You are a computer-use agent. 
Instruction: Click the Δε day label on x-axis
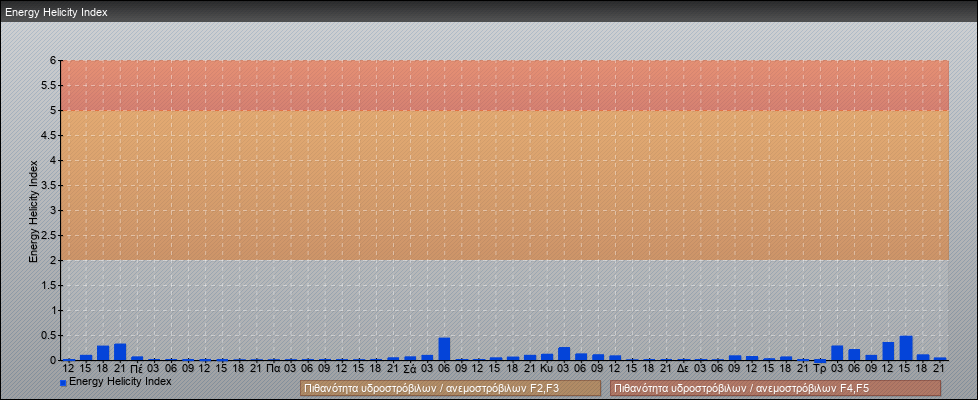(683, 369)
